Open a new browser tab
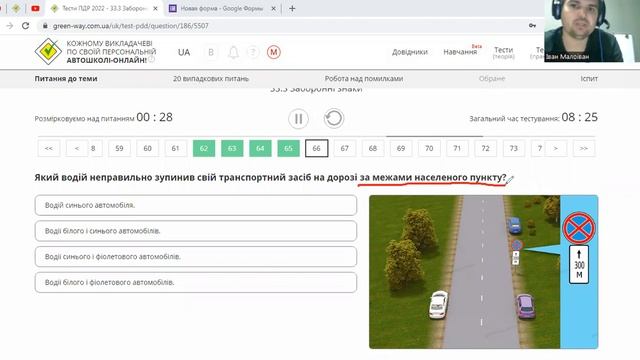The width and height of the screenshot is (640, 360). (x=292, y=8)
